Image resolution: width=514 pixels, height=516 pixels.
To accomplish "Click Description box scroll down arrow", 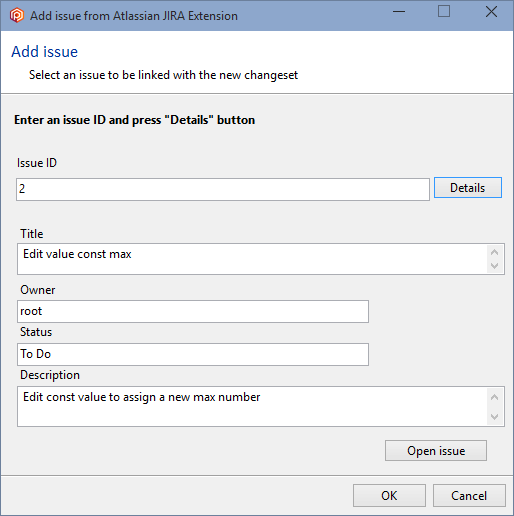I will click(x=495, y=416).
